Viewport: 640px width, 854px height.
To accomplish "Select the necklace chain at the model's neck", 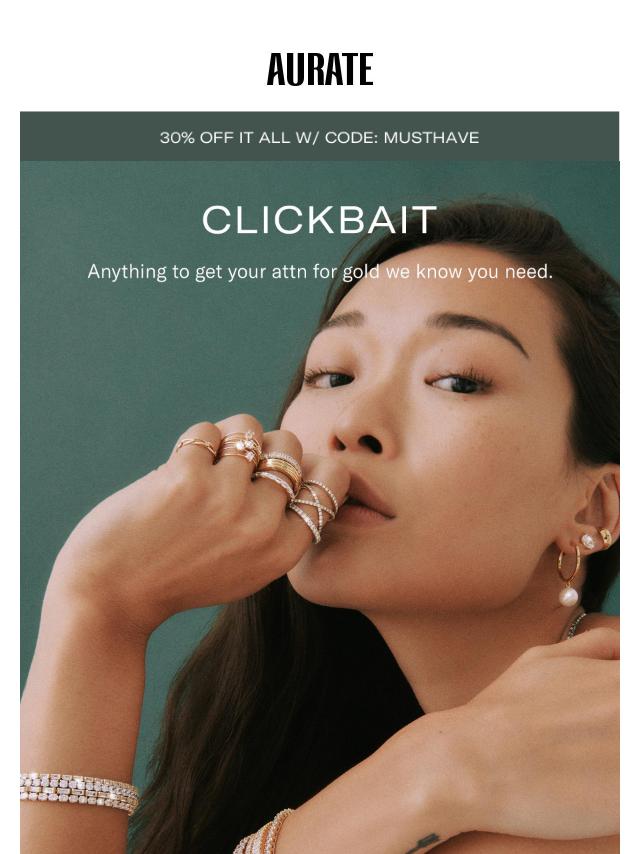I will click(574, 625).
